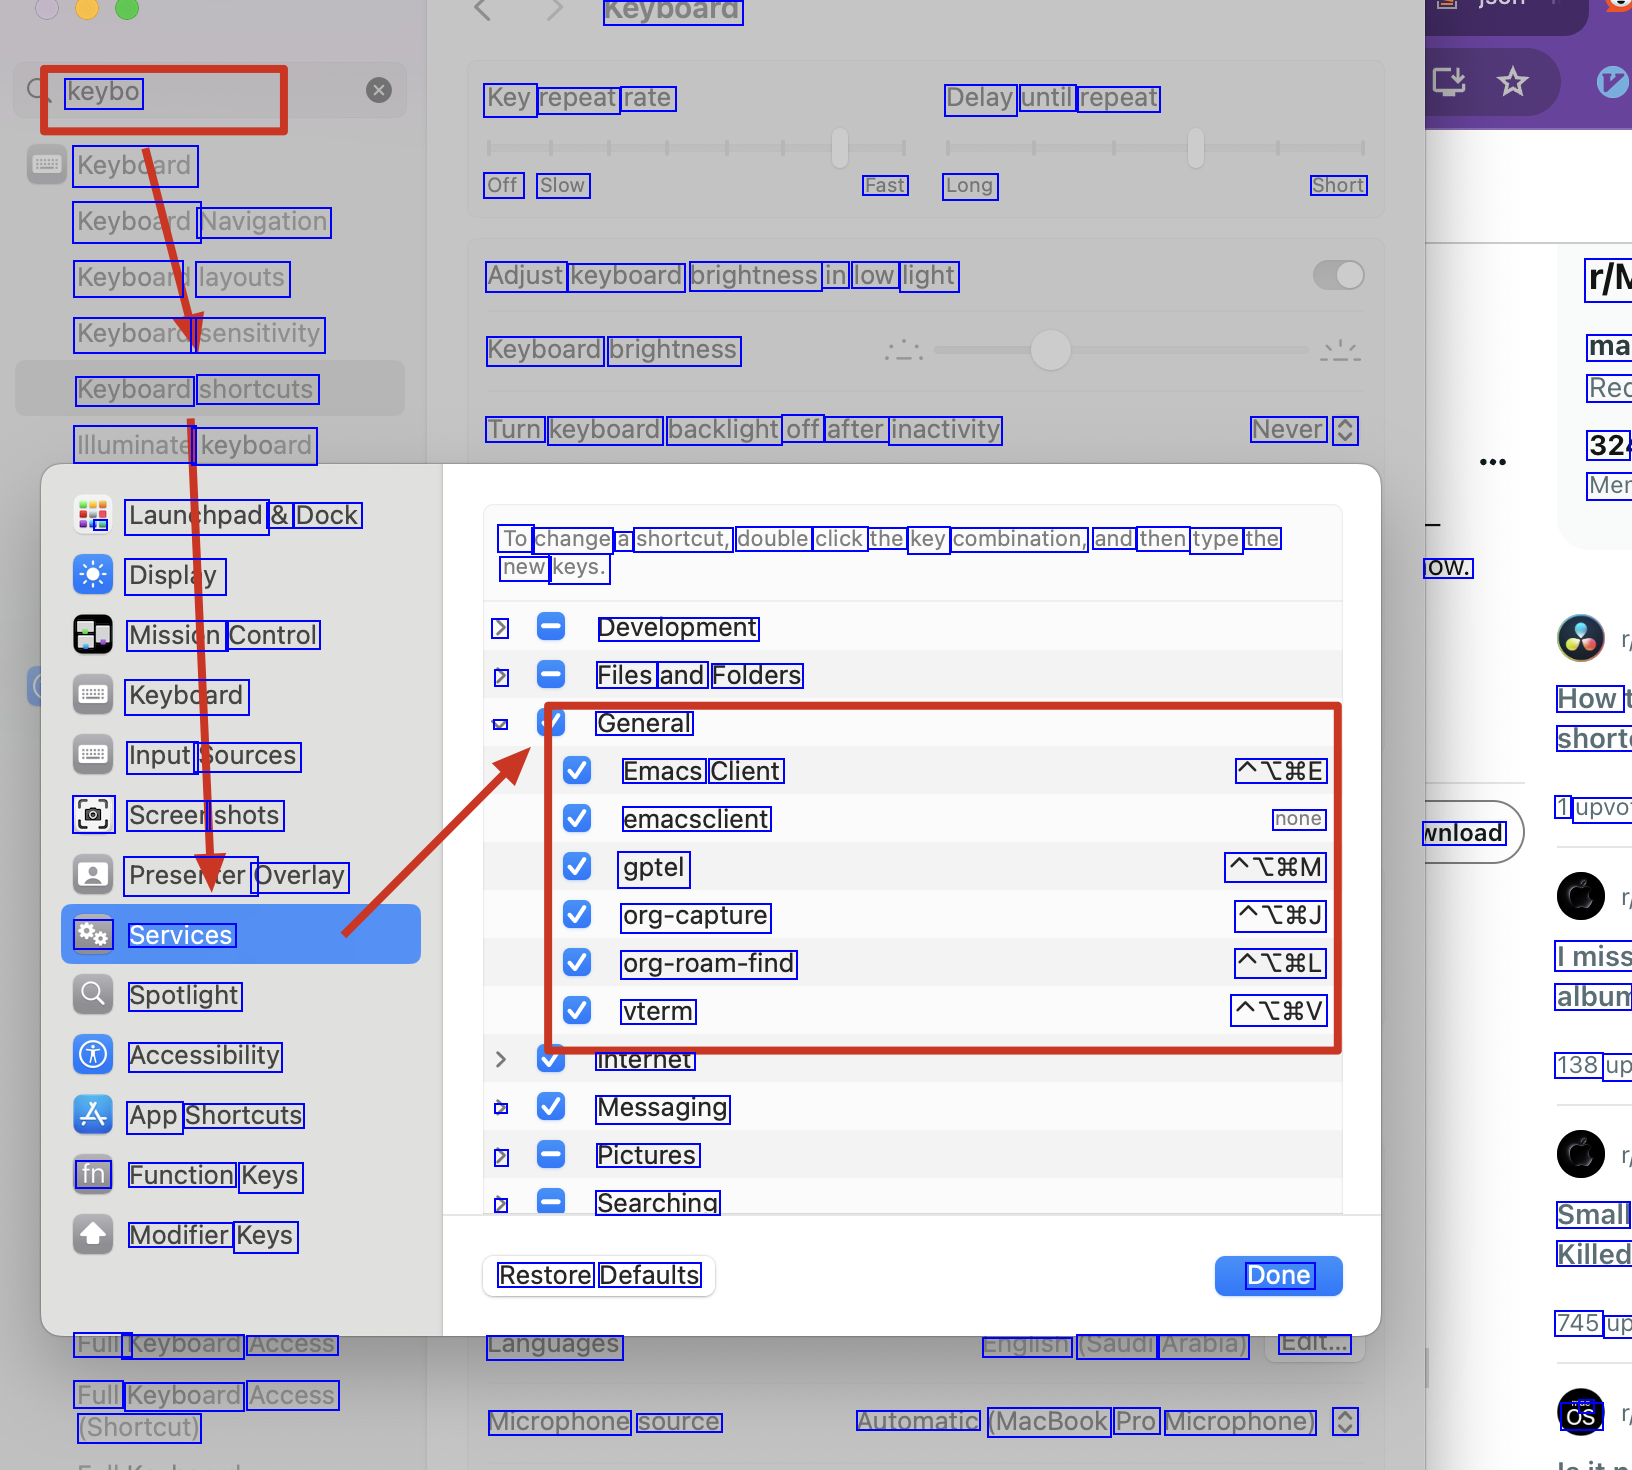The width and height of the screenshot is (1632, 1470).
Task: Click the Spotlight magnifier icon
Action: tap(93, 995)
